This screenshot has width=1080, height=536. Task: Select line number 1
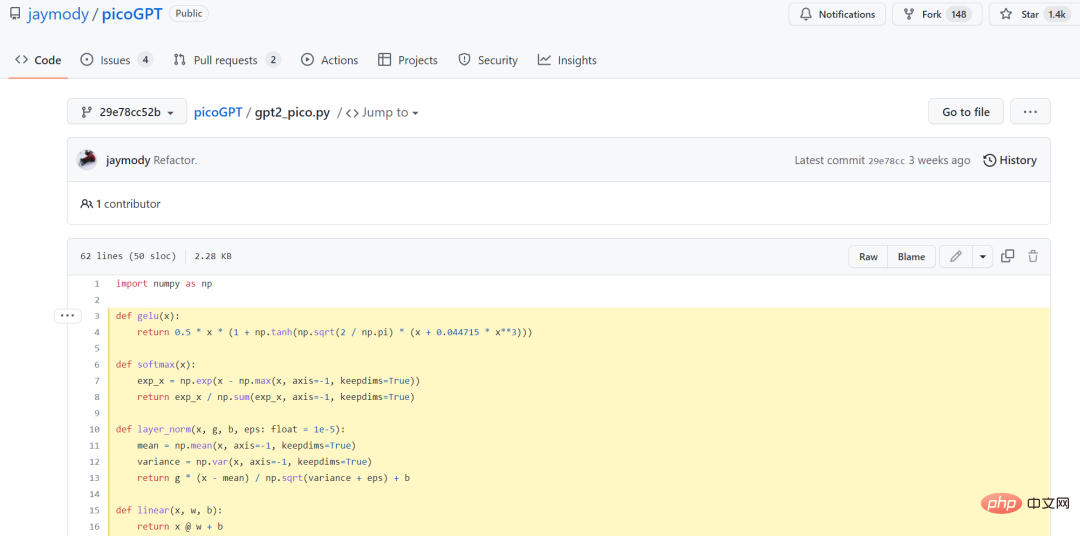point(96,283)
